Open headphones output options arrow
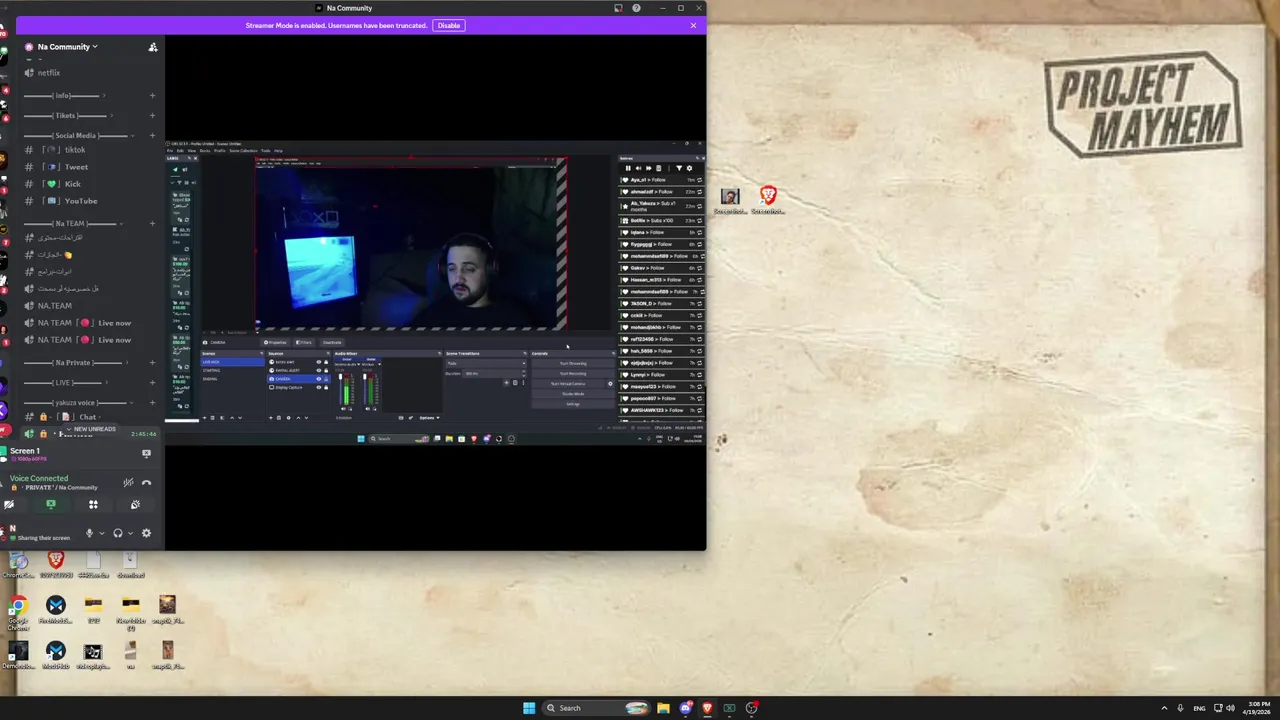The image size is (1280, 720). coord(130,533)
